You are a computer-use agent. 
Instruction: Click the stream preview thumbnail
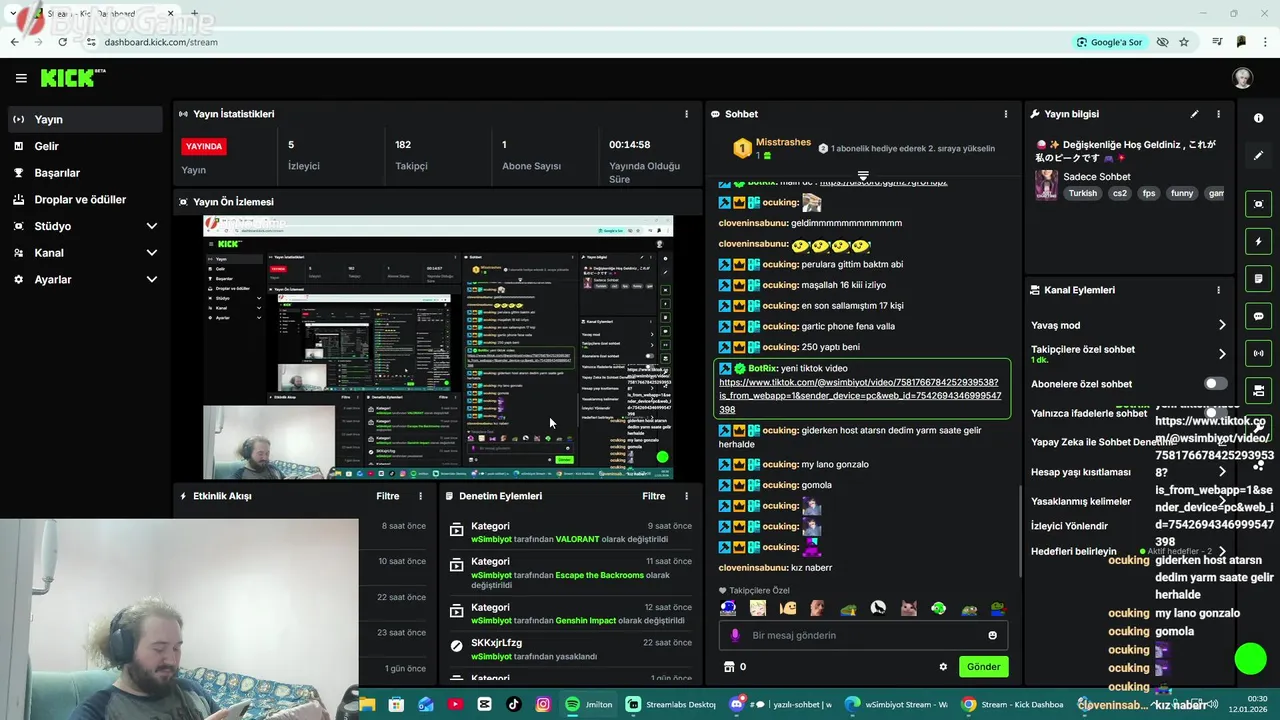(438, 347)
